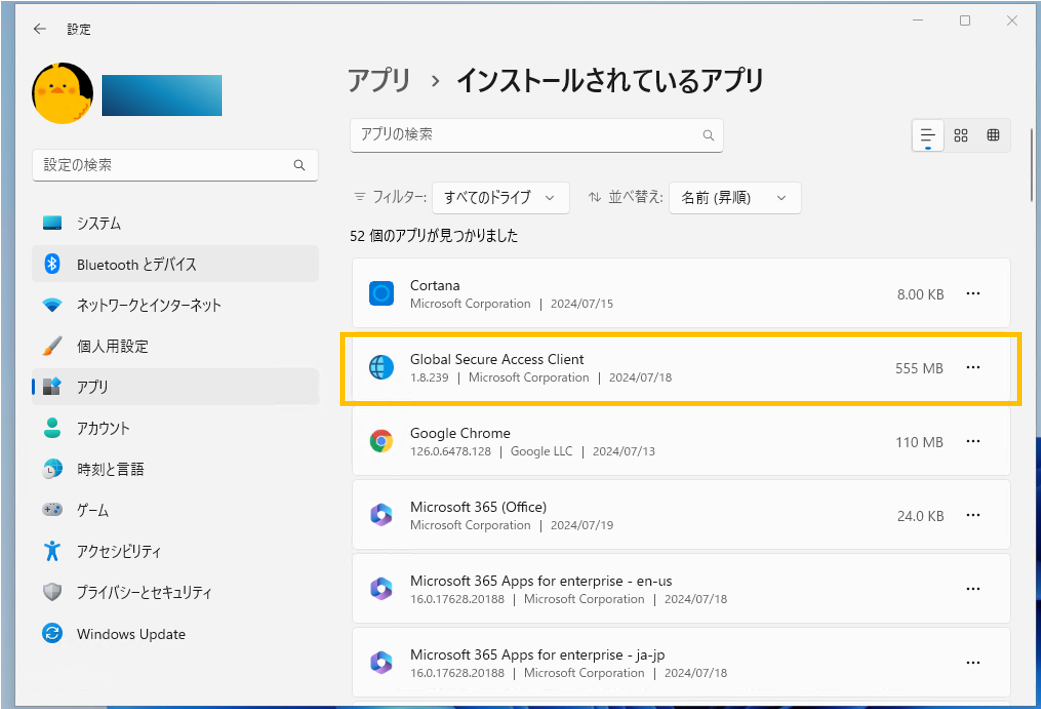
Task: Open more options for Microsoft 365 (Office)
Action: tap(973, 515)
